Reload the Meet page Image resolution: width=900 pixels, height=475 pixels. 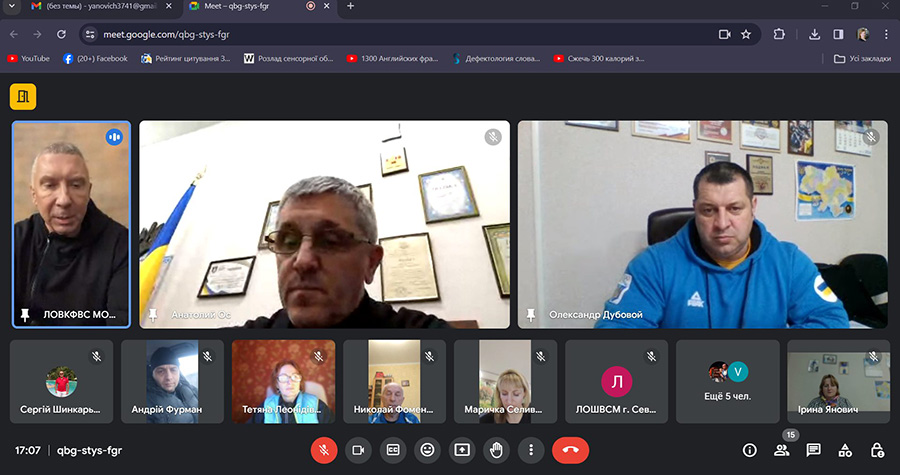click(61, 34)
